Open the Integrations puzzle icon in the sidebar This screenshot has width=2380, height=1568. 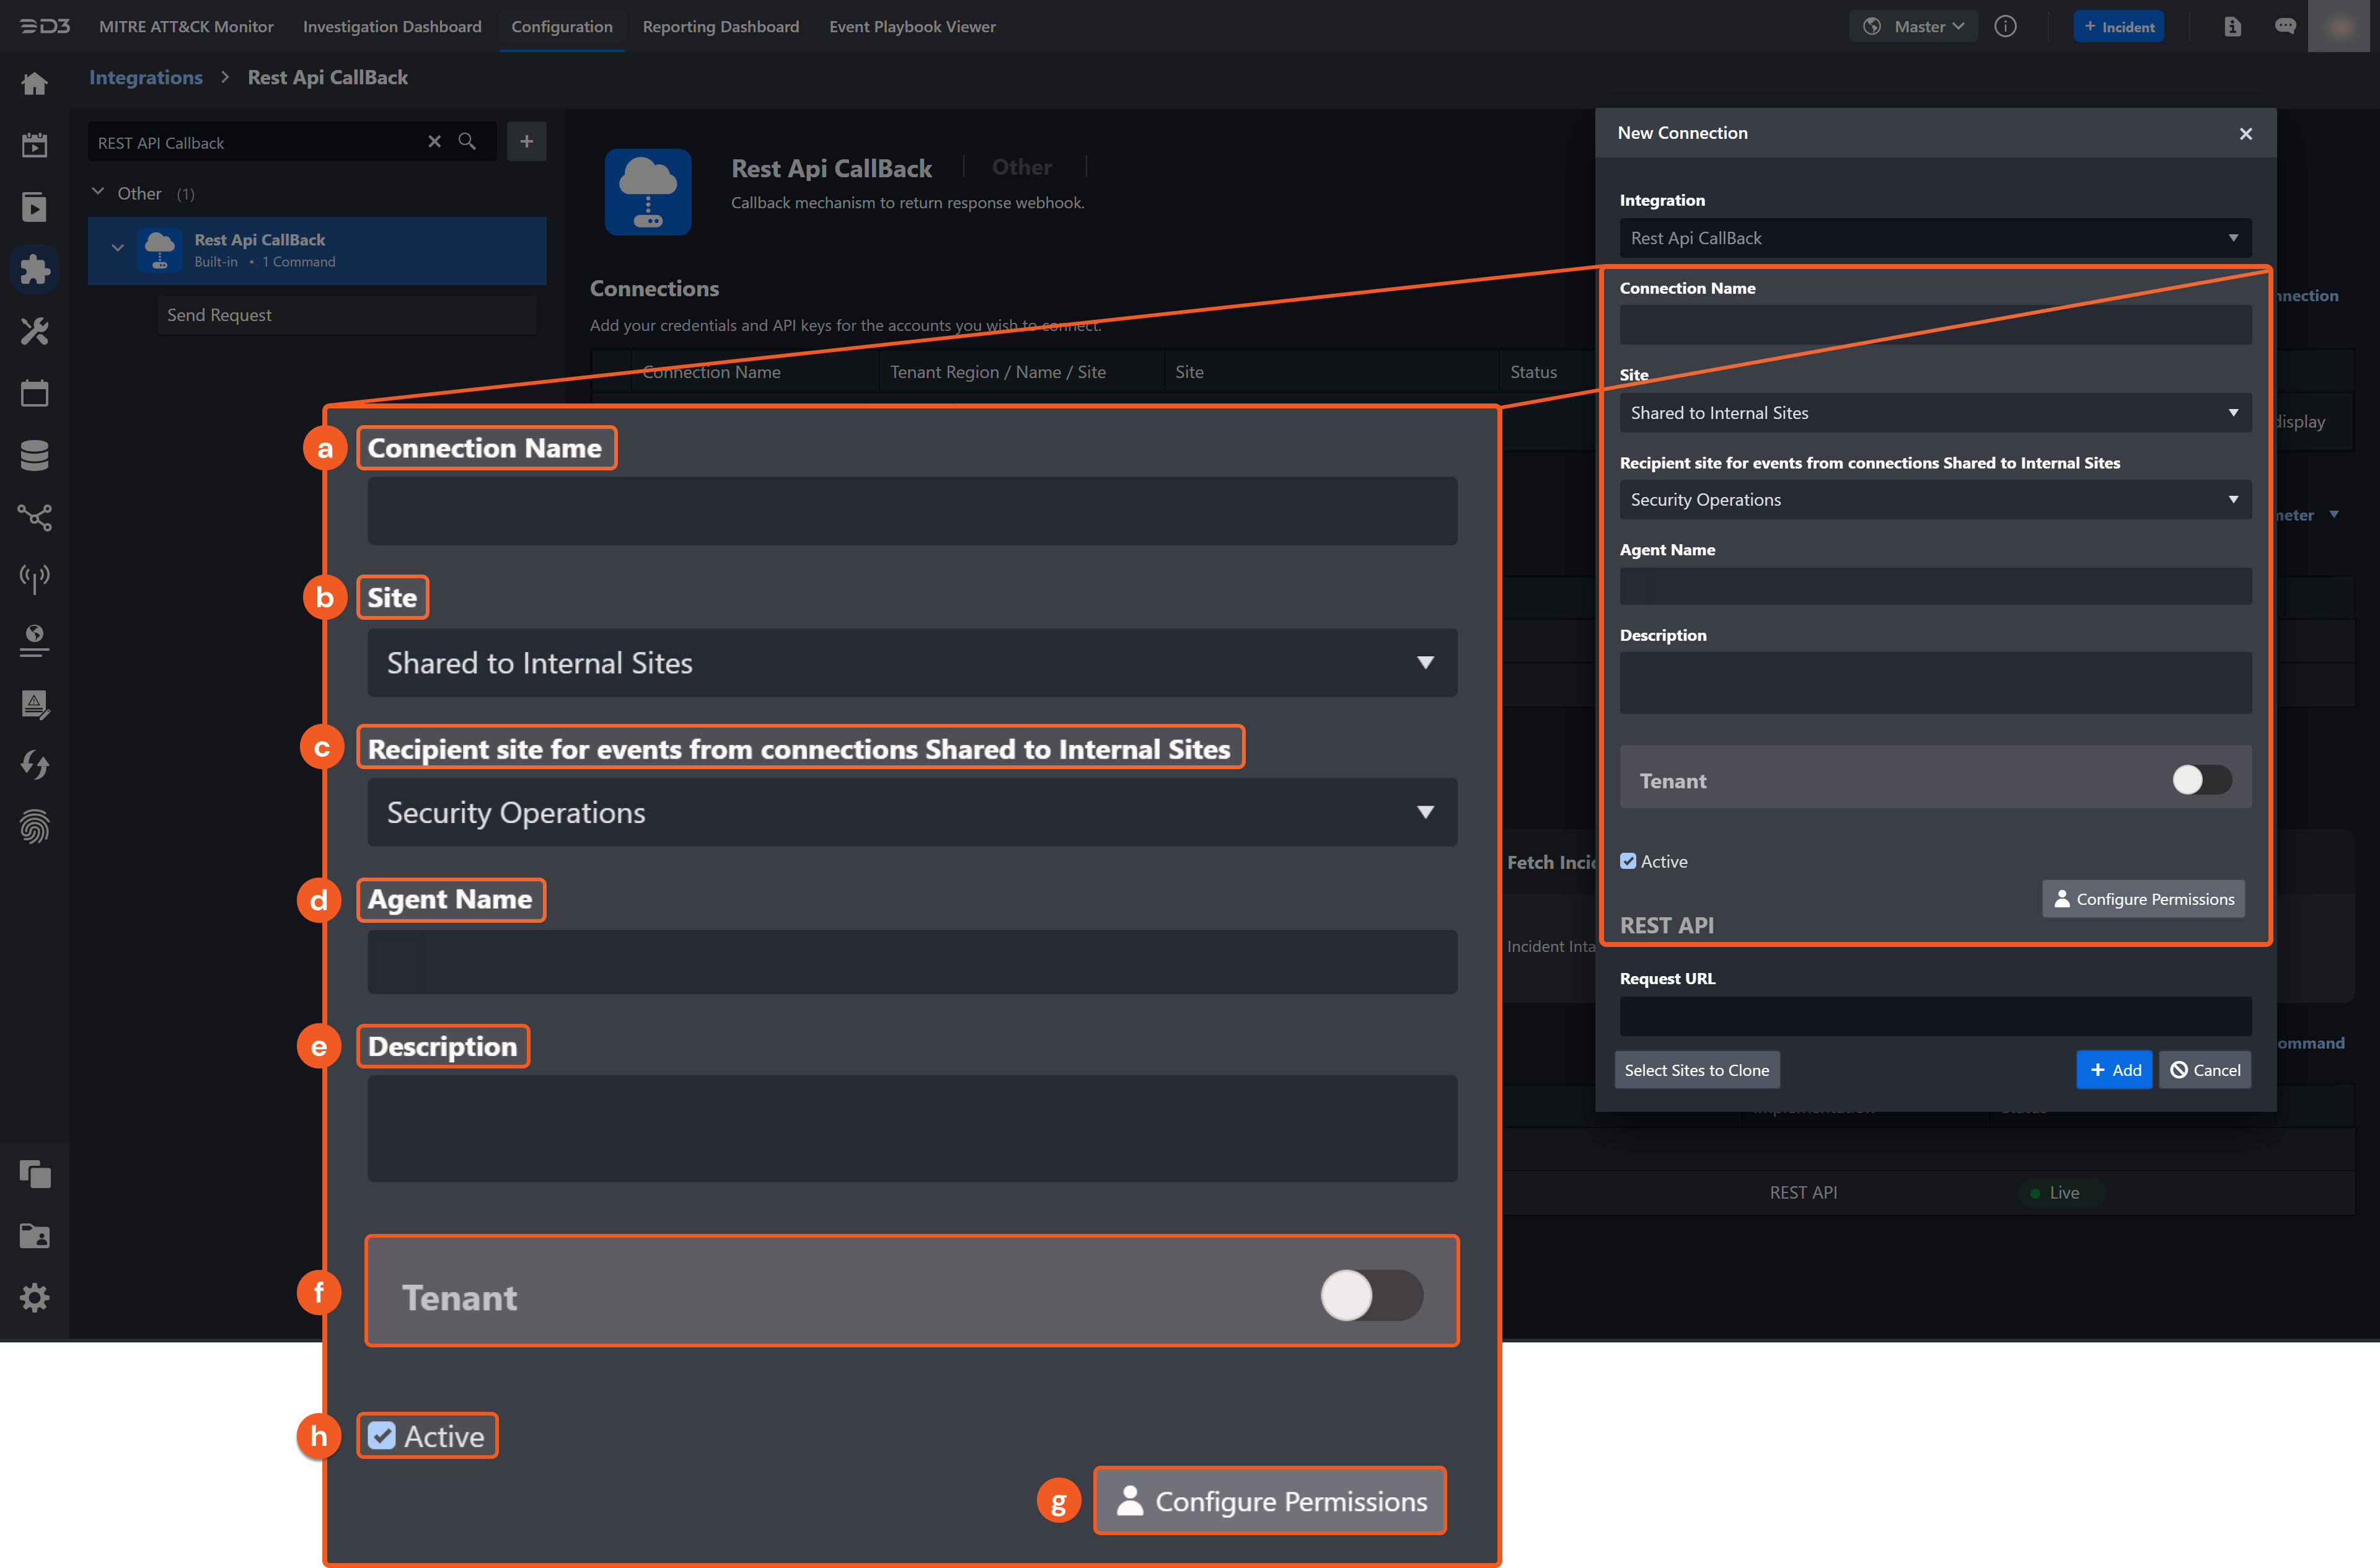click(x=35, y=269)
